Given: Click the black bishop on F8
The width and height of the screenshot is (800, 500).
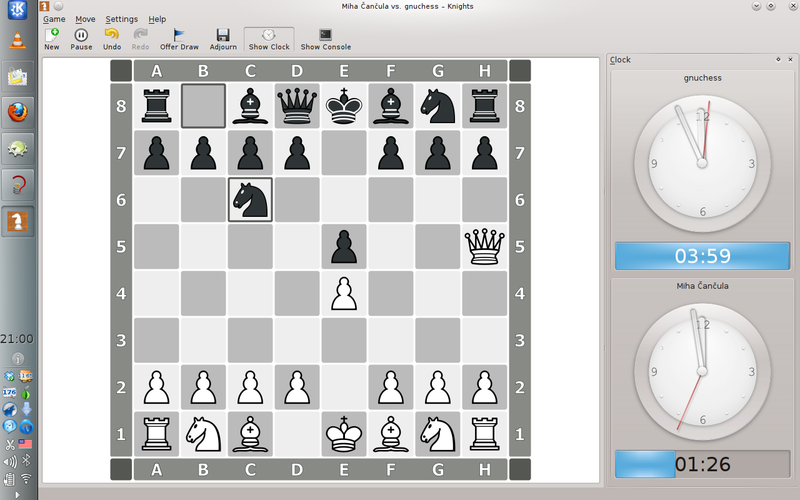Looking at the screenshot, I should point(391,106).
